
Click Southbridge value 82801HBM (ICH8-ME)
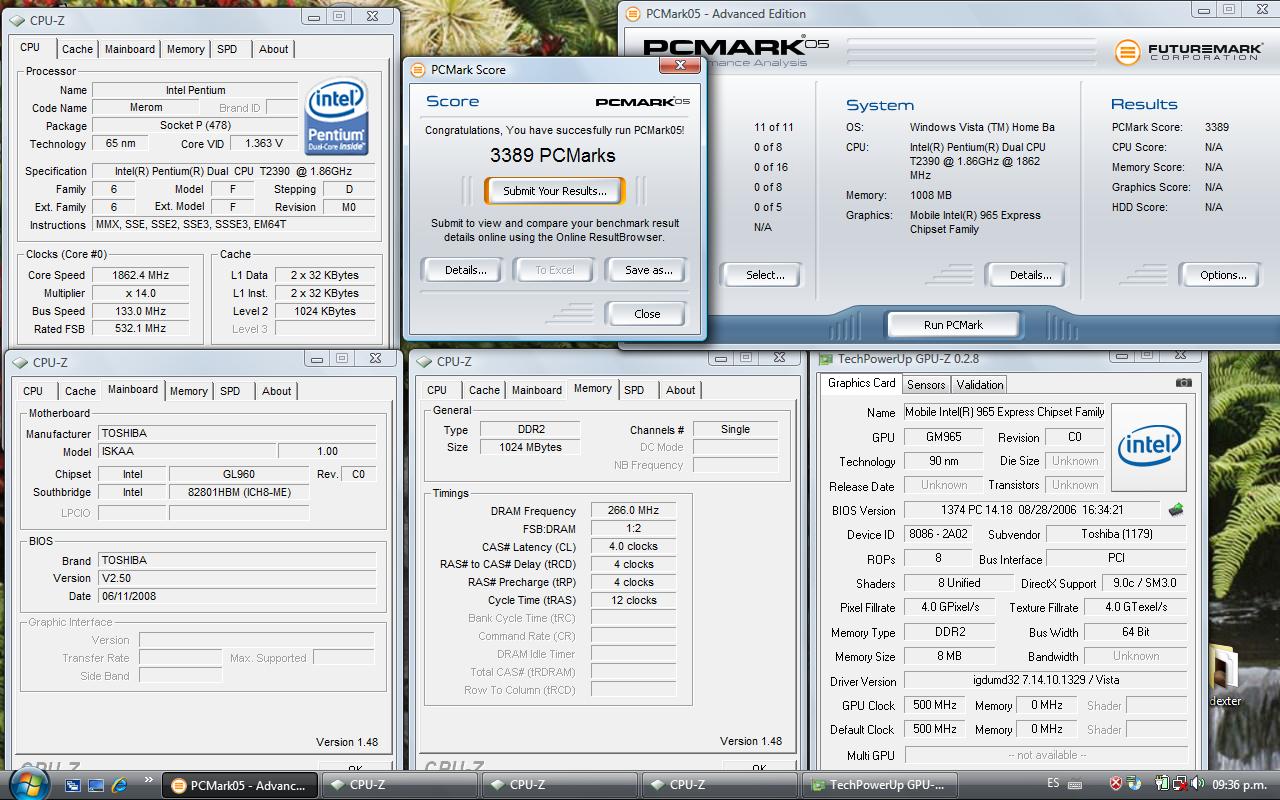coord(239,492)
